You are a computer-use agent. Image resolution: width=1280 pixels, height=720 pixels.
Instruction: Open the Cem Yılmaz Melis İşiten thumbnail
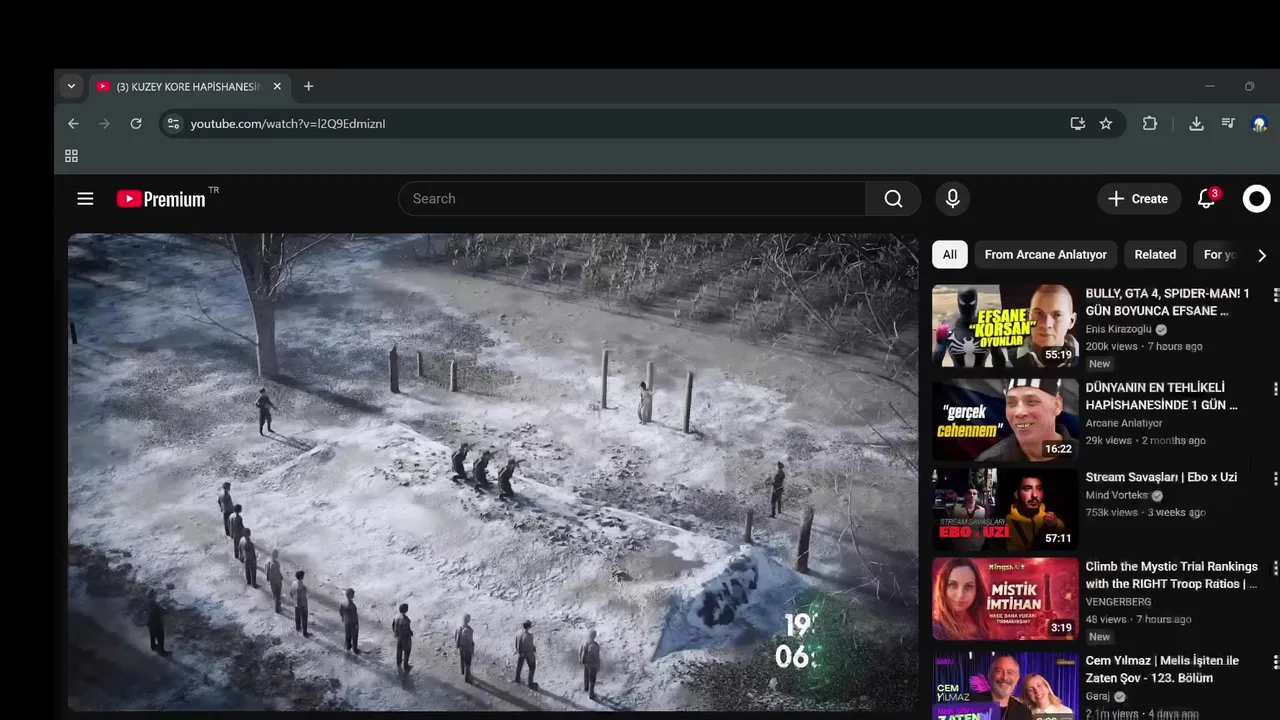click(1005, 686)
